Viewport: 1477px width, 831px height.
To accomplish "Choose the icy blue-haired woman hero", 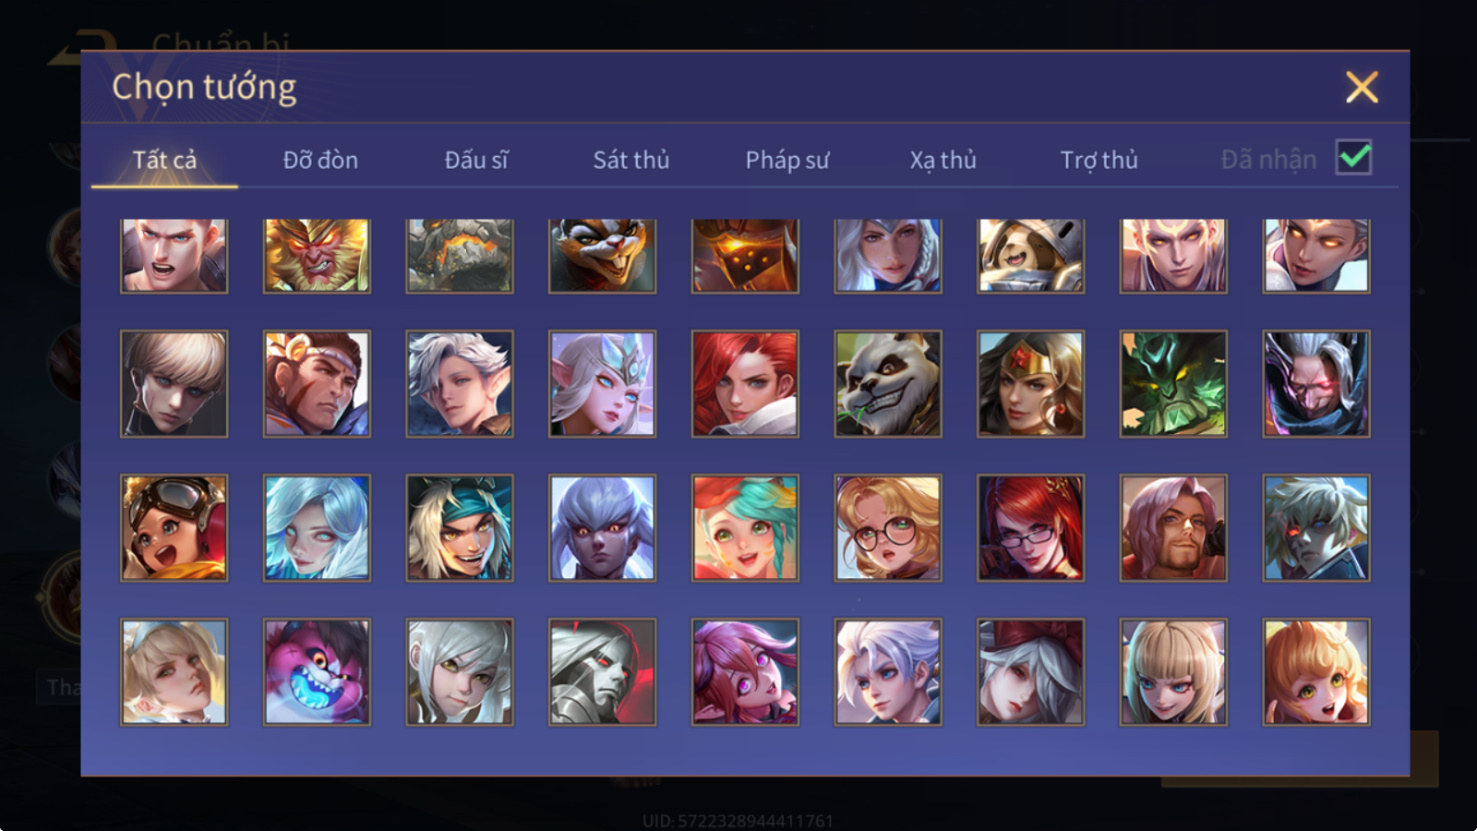I will pos(317,528).
